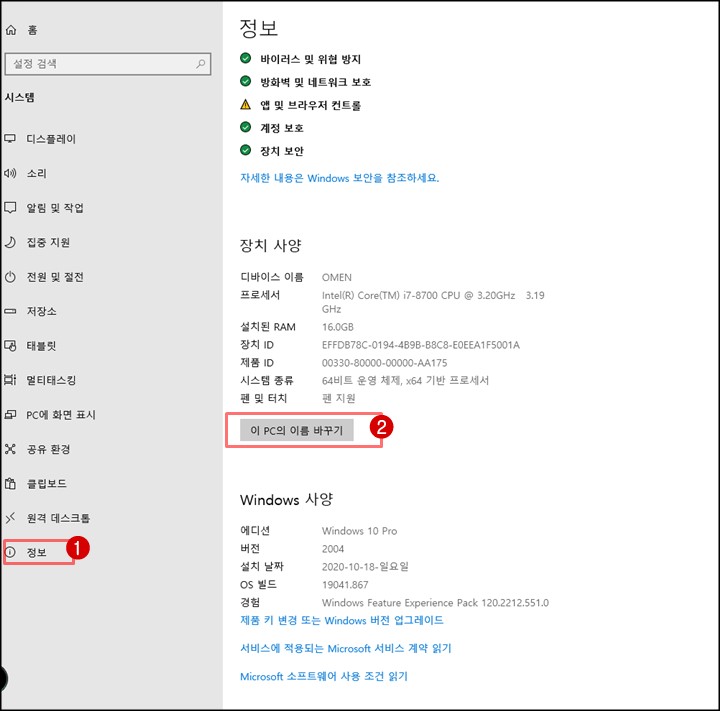Screen dimensions: 720x711
Task: Click 이 PC의 이름 바꾸기 button
Action: (297, 430)
